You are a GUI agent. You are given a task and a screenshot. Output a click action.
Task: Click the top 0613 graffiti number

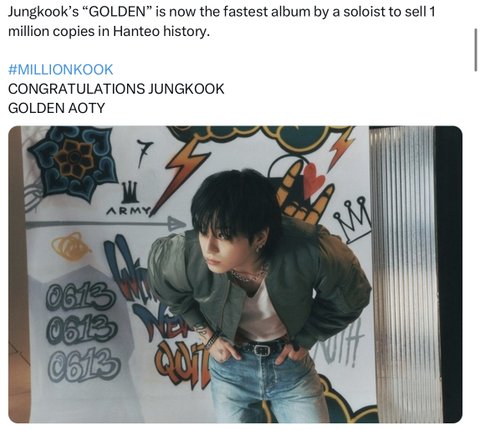(80, 296)
